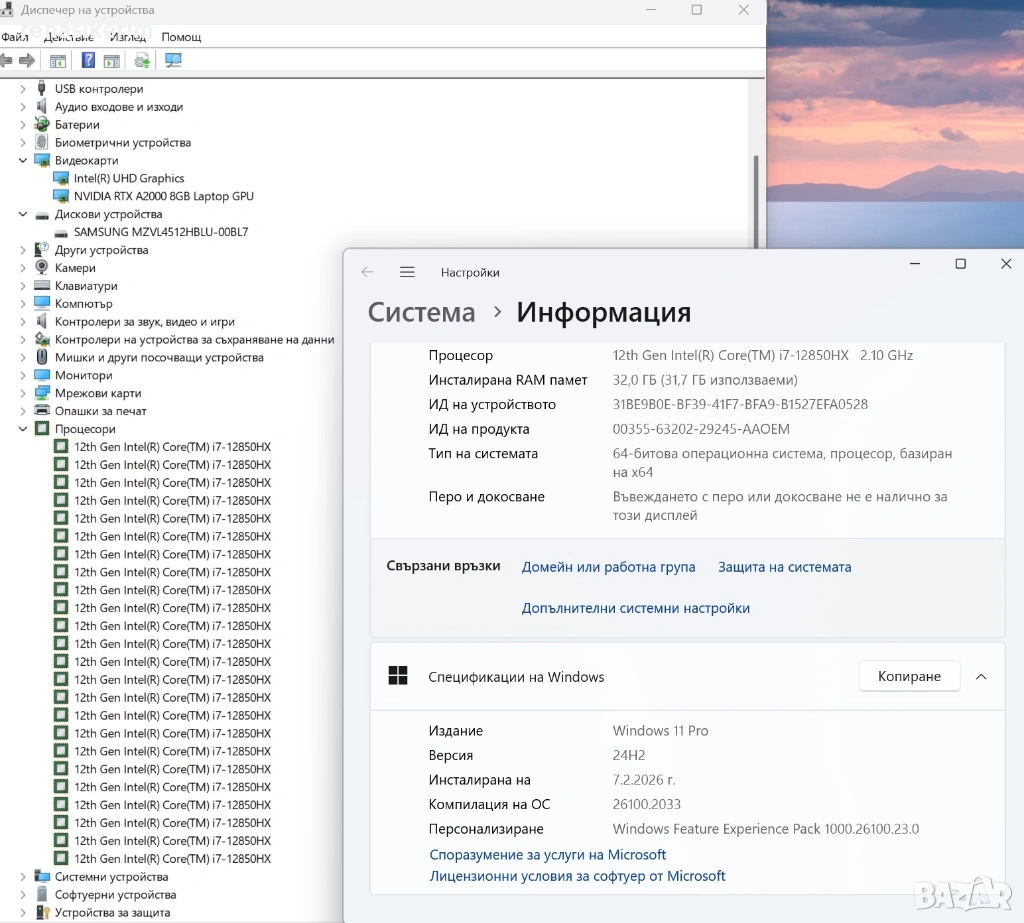Click the Update driver software toolbar icon

143,61
